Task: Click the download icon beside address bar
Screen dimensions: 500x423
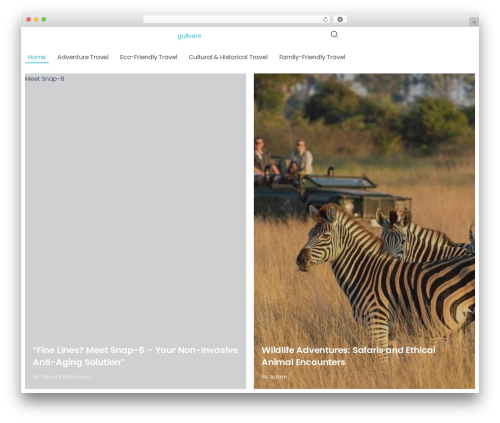Action: point(340,20)
